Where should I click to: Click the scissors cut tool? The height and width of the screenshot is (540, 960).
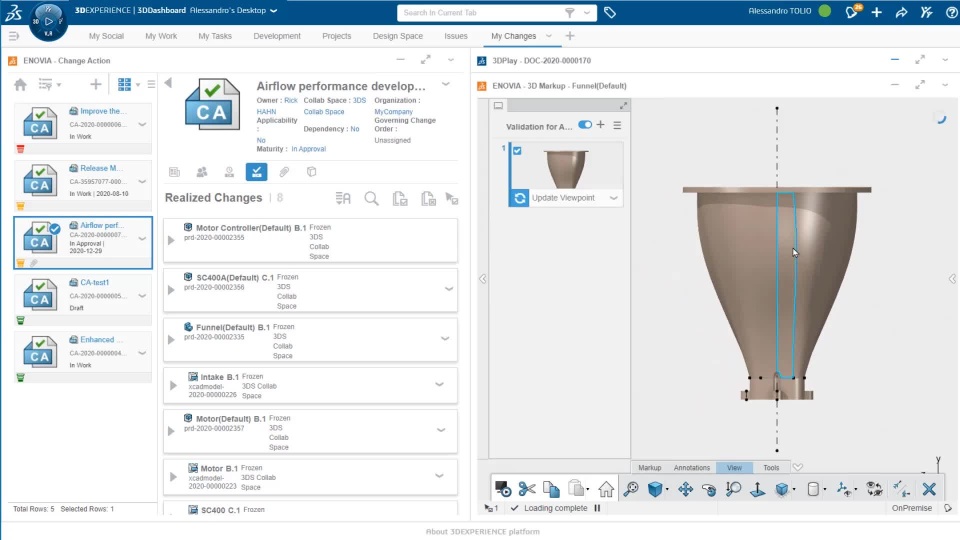527,489
